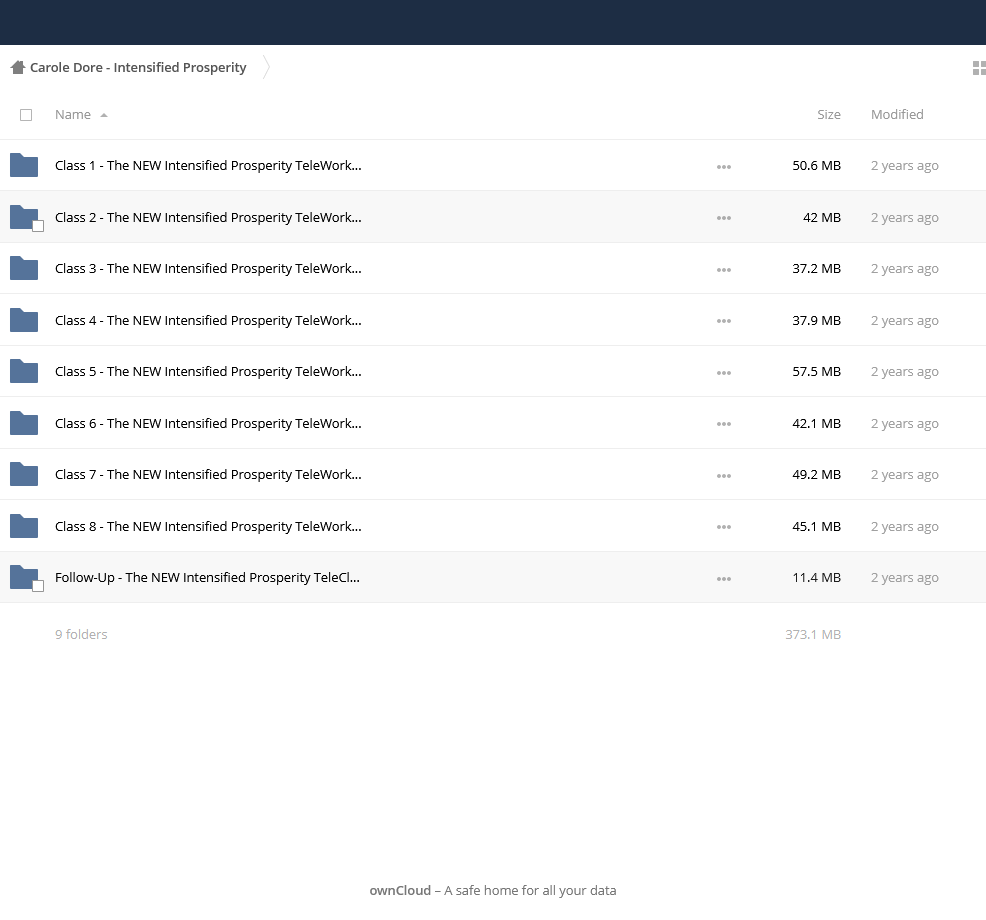Screen dimensions: 986x920
Task: Click the modified date of Class 1 row
Action: (x=904, y=165)
